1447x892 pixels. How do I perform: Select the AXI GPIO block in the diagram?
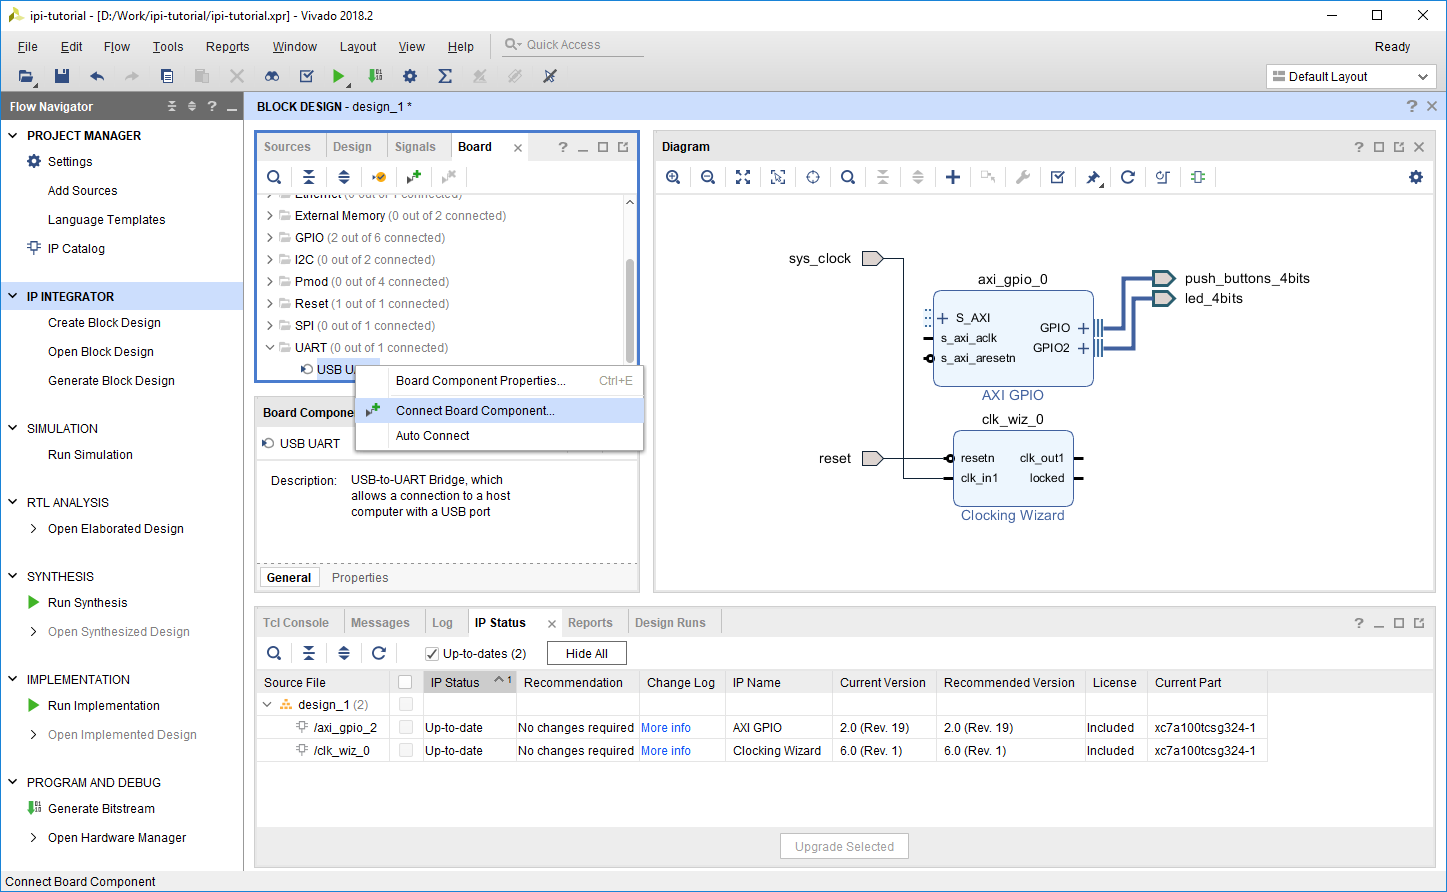[x=1013, y=338]
